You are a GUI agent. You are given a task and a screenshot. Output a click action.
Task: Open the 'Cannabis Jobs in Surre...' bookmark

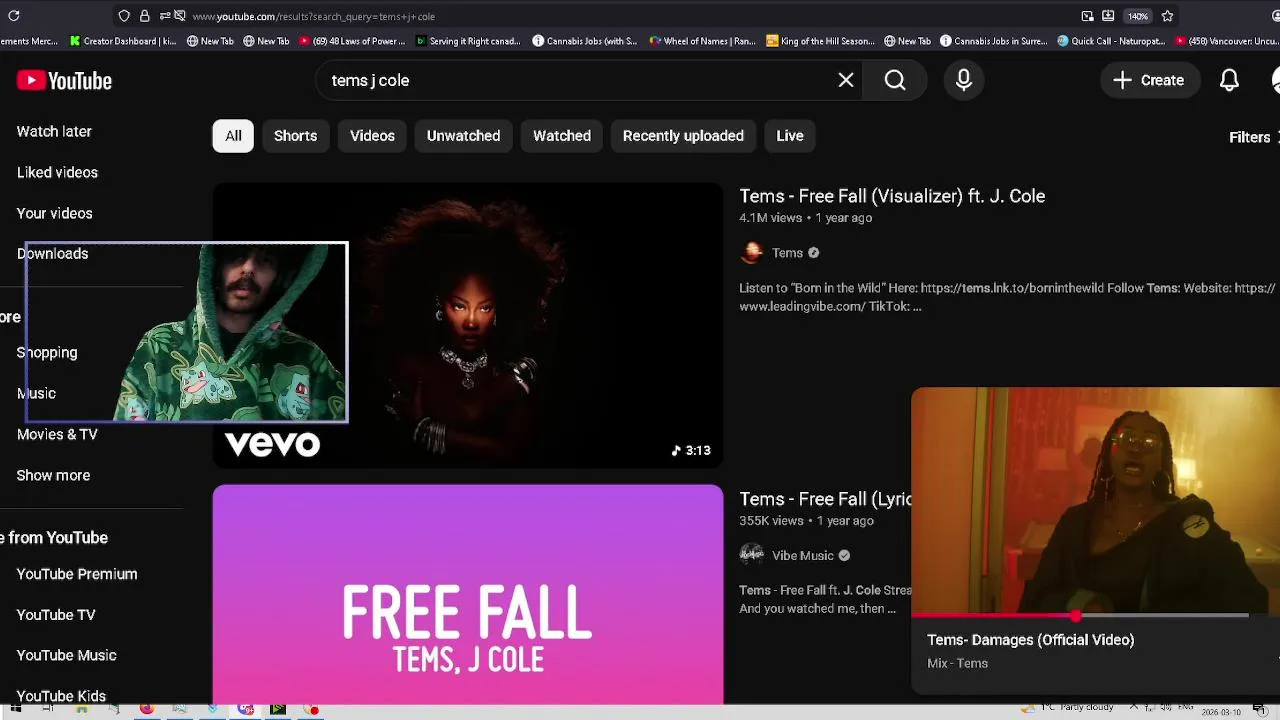[994, 41]
